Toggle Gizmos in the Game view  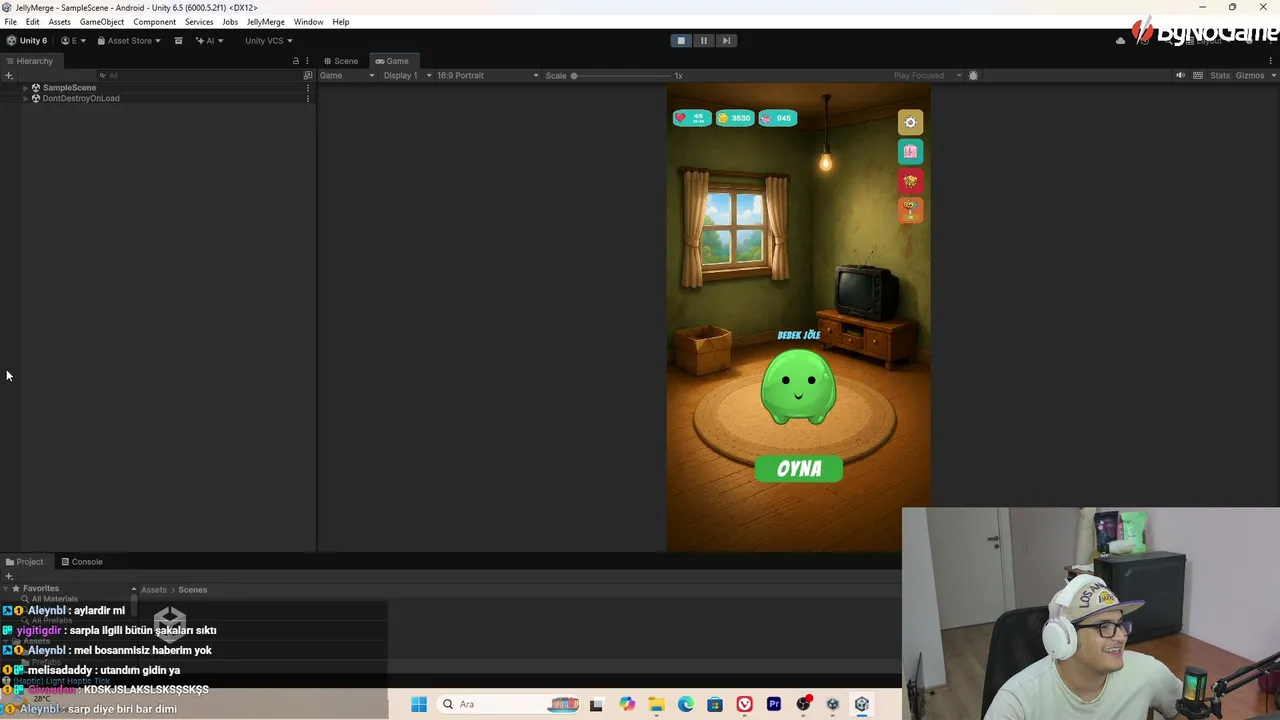[1250, 76]
